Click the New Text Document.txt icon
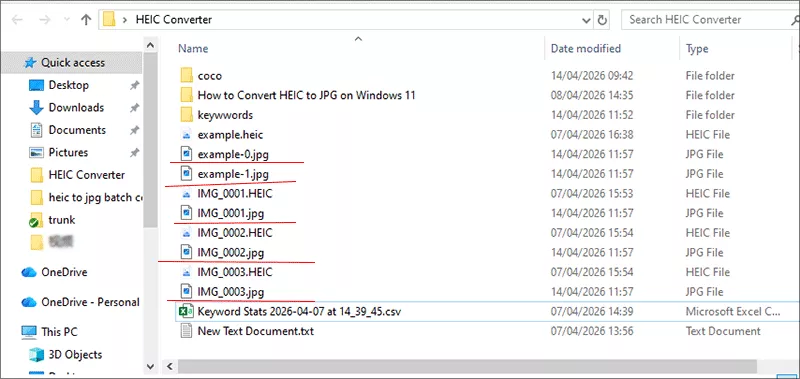Viewport: 800px width, 379px height. (x=187, y=332)
